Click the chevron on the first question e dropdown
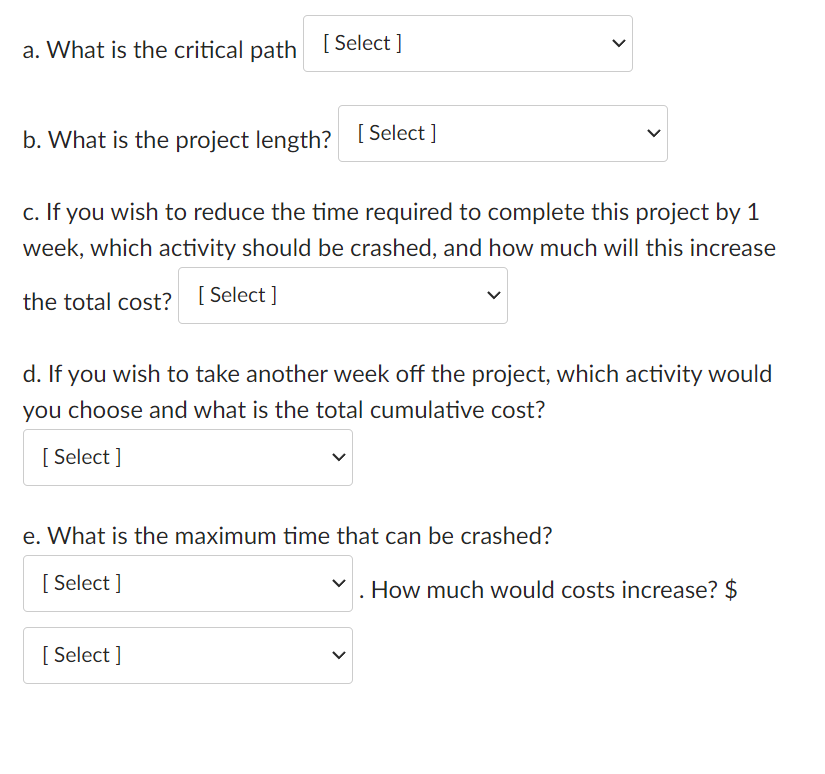Screen dimensions: 825x774 coord(338,583)
